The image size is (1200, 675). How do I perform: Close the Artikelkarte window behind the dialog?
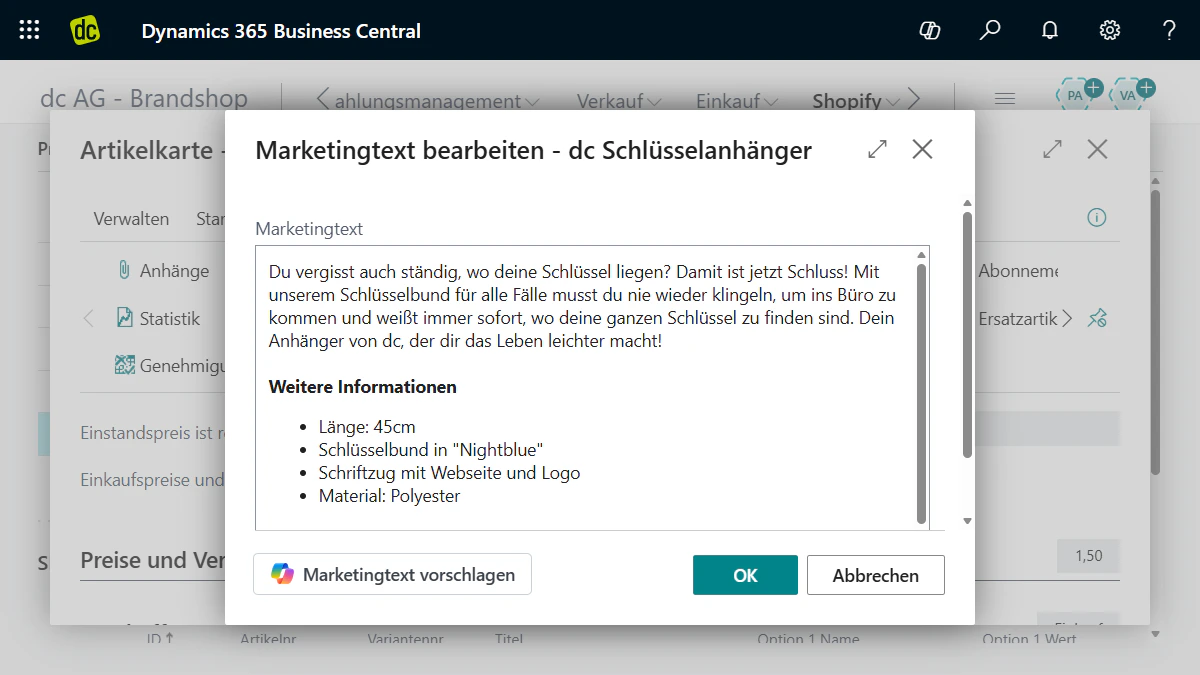1097,150
